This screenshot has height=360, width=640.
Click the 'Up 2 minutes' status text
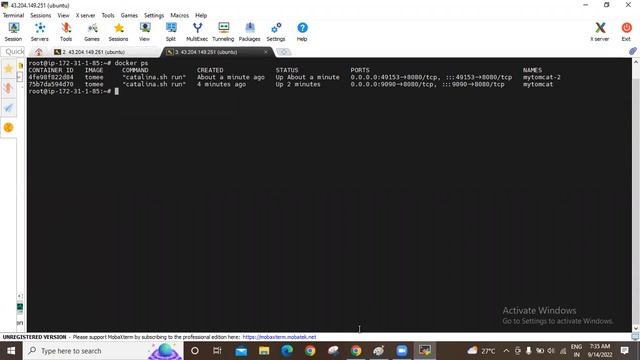[x=298, y=84]
